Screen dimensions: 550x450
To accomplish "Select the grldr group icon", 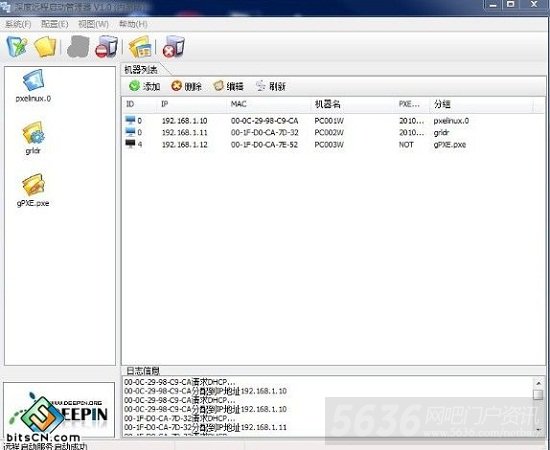I will click(33, 133).
